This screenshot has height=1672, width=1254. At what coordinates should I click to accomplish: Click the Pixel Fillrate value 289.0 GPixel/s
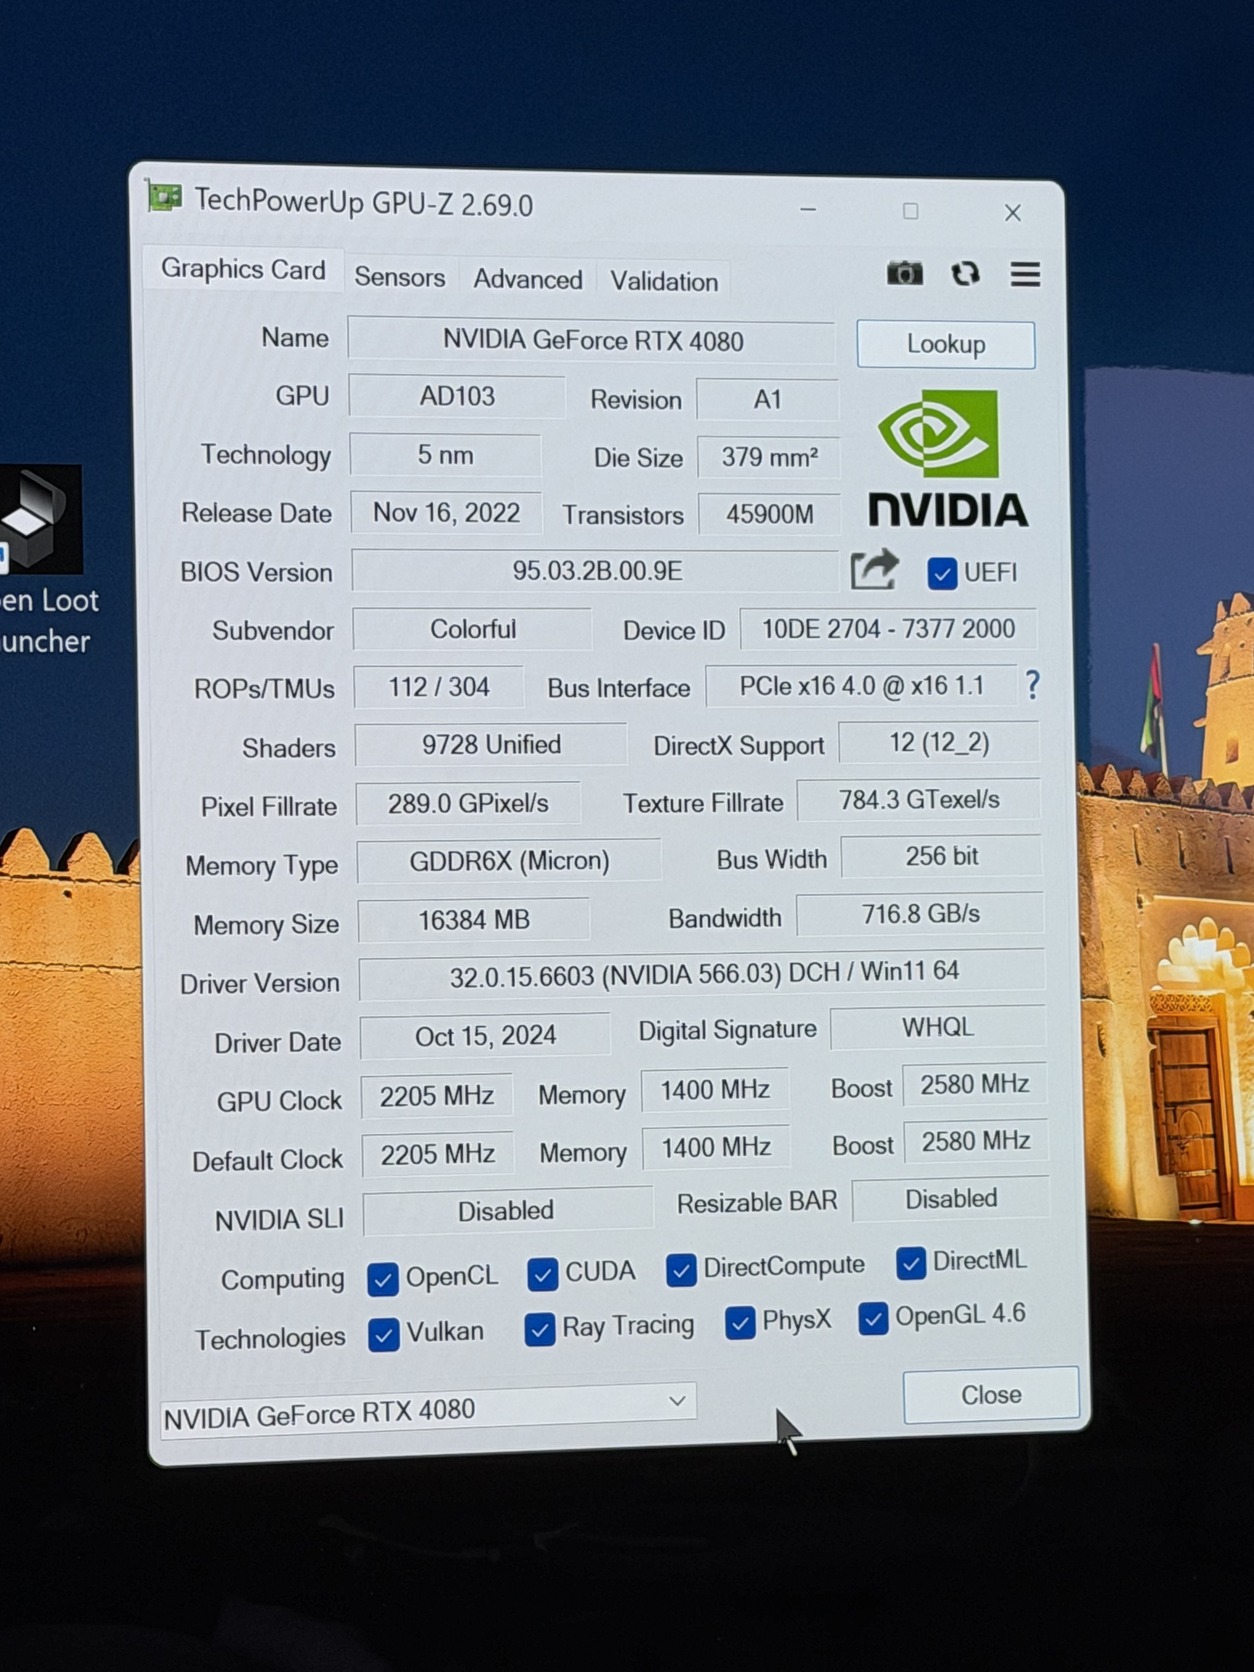468,803
